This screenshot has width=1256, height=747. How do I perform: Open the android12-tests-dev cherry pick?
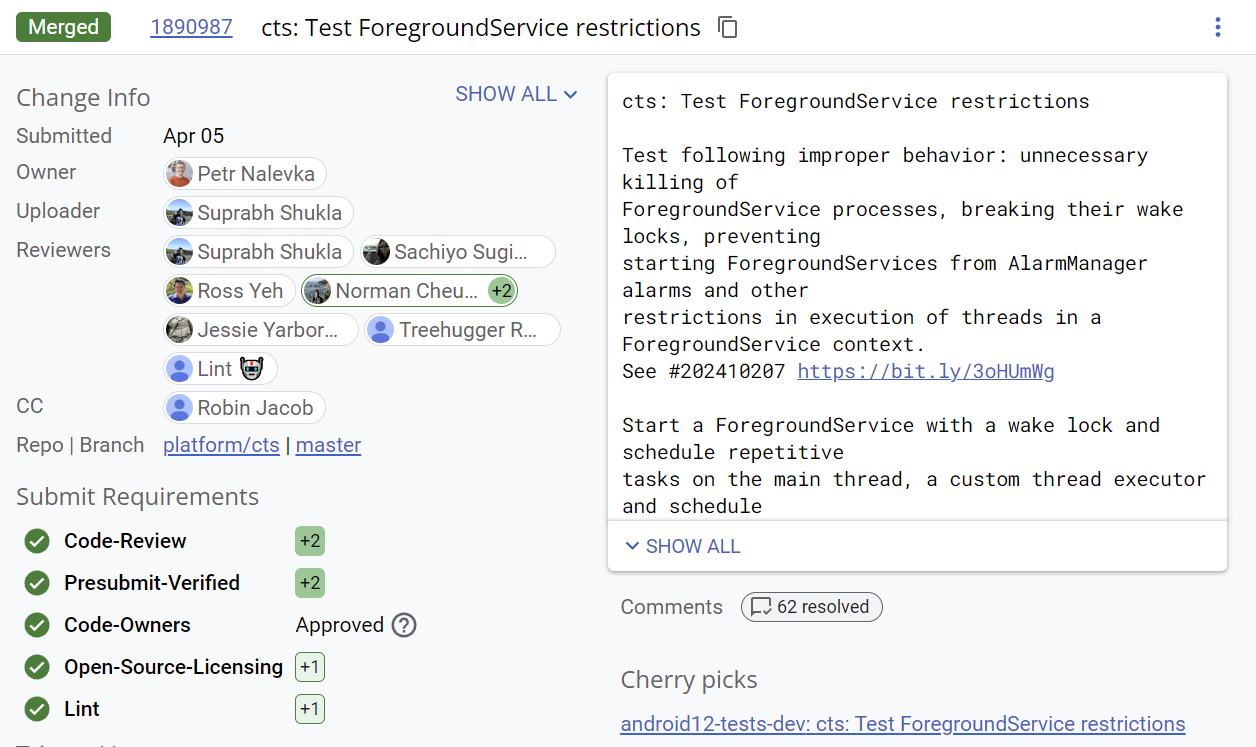coord(903,723)
